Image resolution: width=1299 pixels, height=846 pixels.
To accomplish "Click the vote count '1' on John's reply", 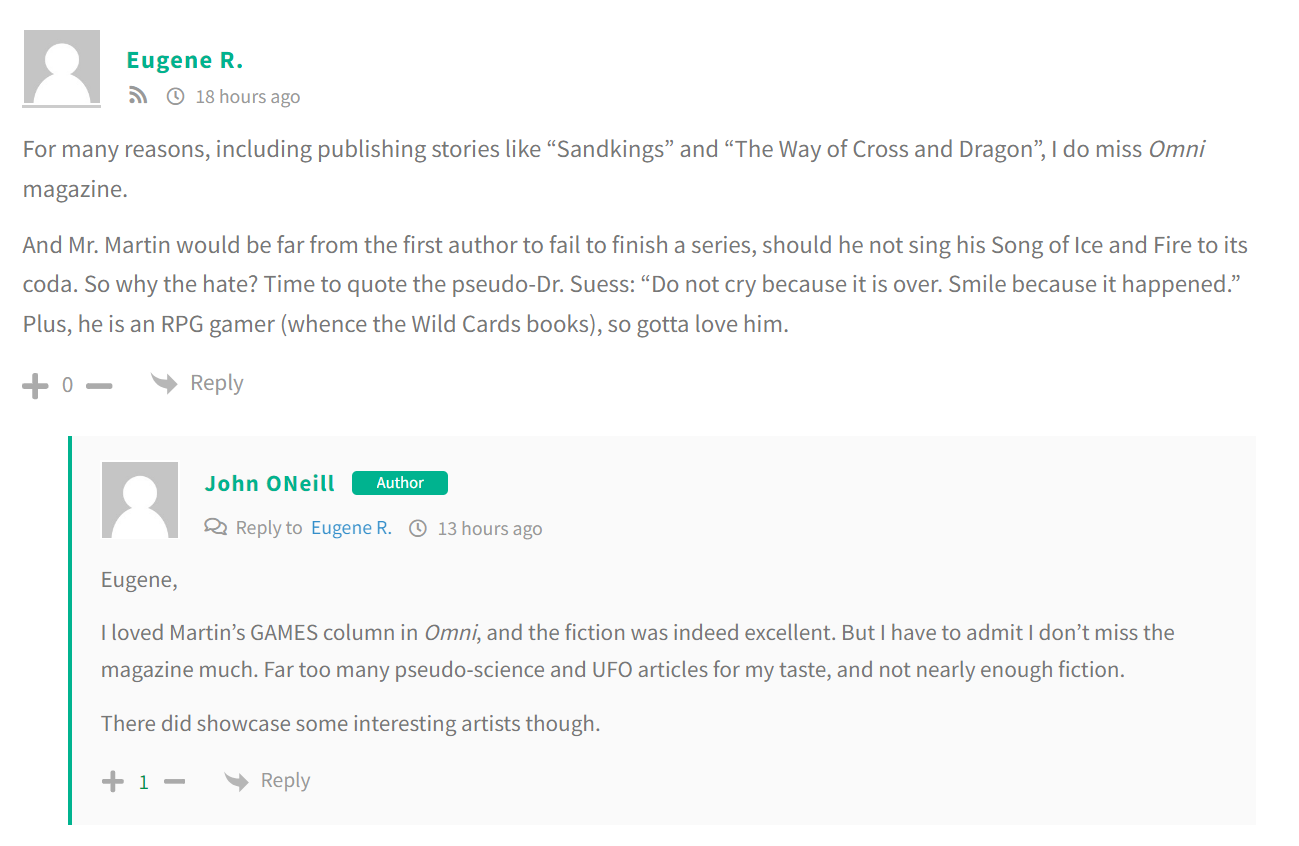I will coord(144,782).
